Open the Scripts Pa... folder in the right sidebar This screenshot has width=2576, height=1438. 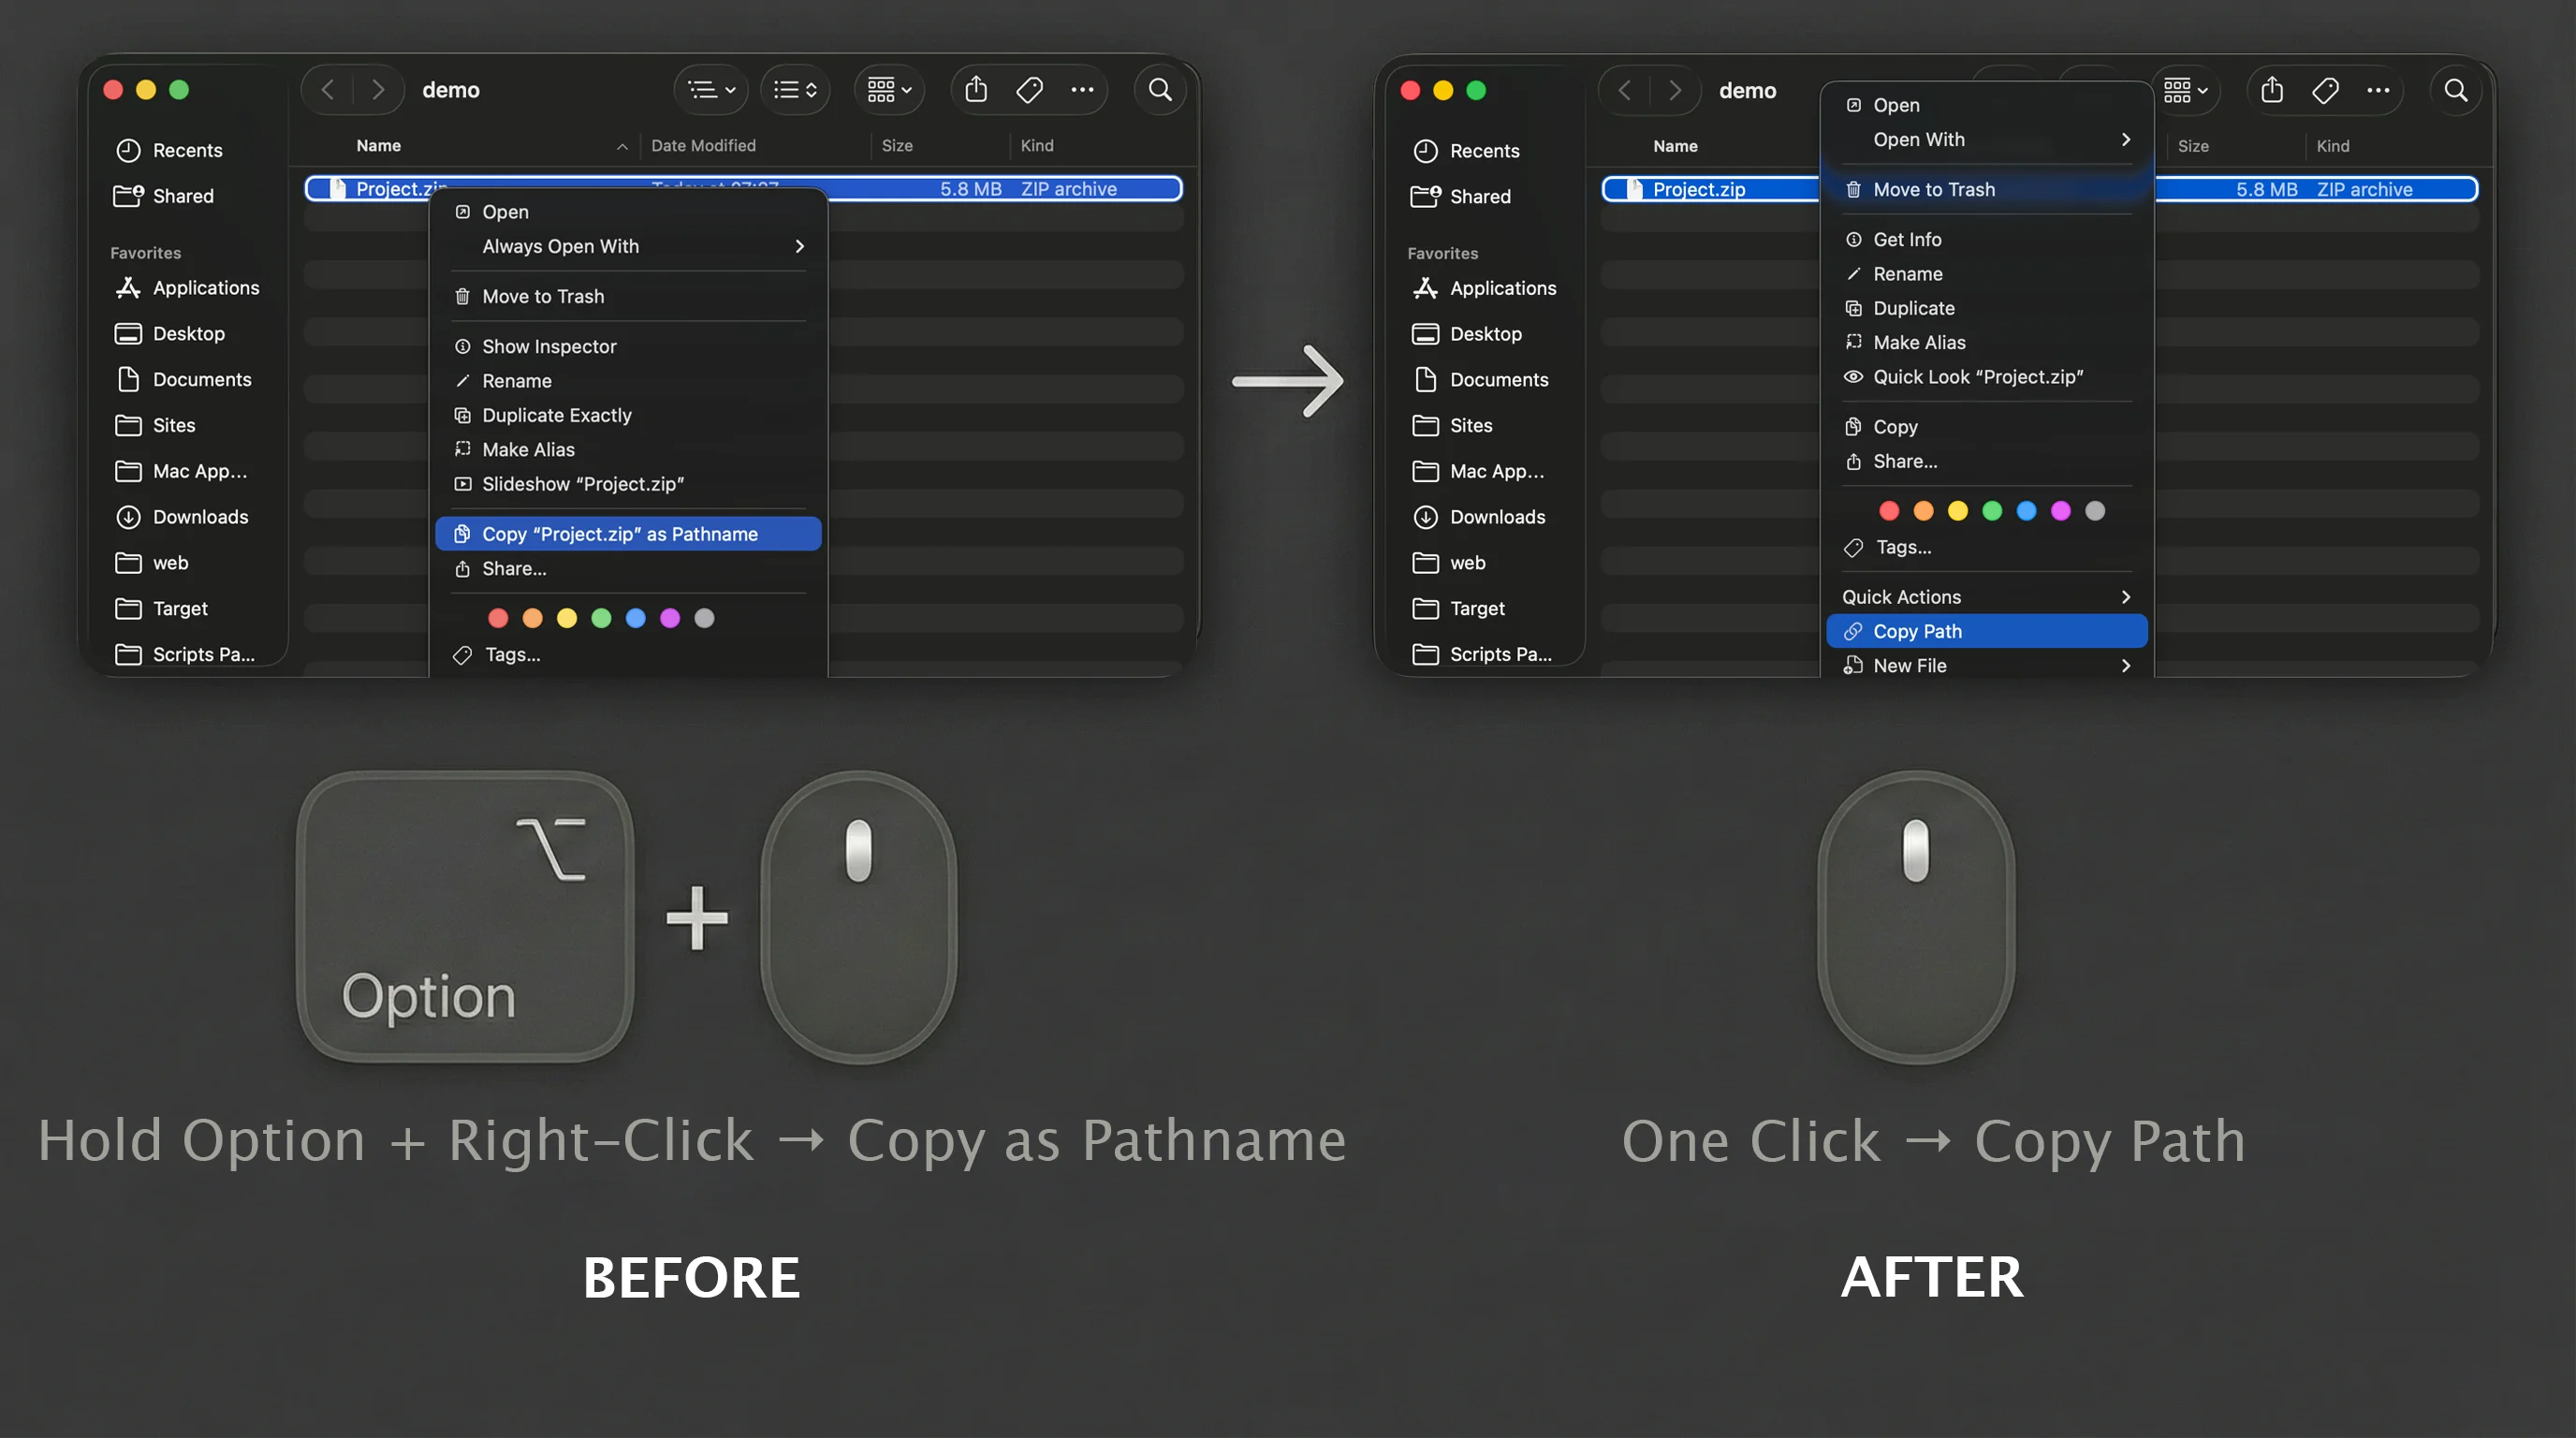point(1482,655)
